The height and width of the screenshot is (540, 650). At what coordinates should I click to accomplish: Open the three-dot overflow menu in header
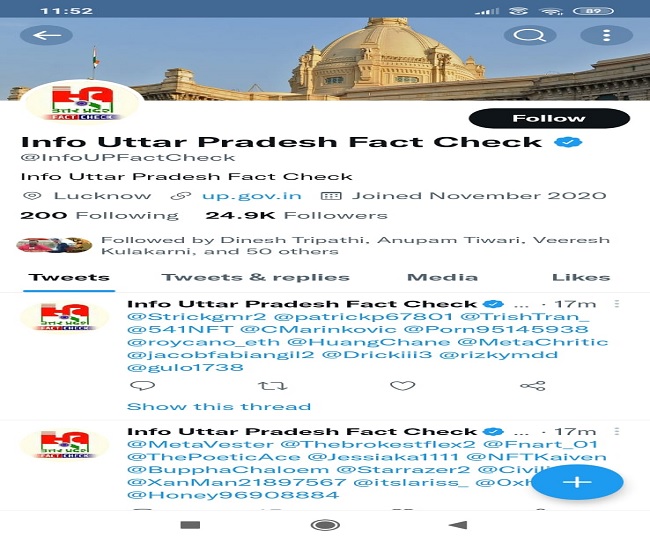(606, 35)
